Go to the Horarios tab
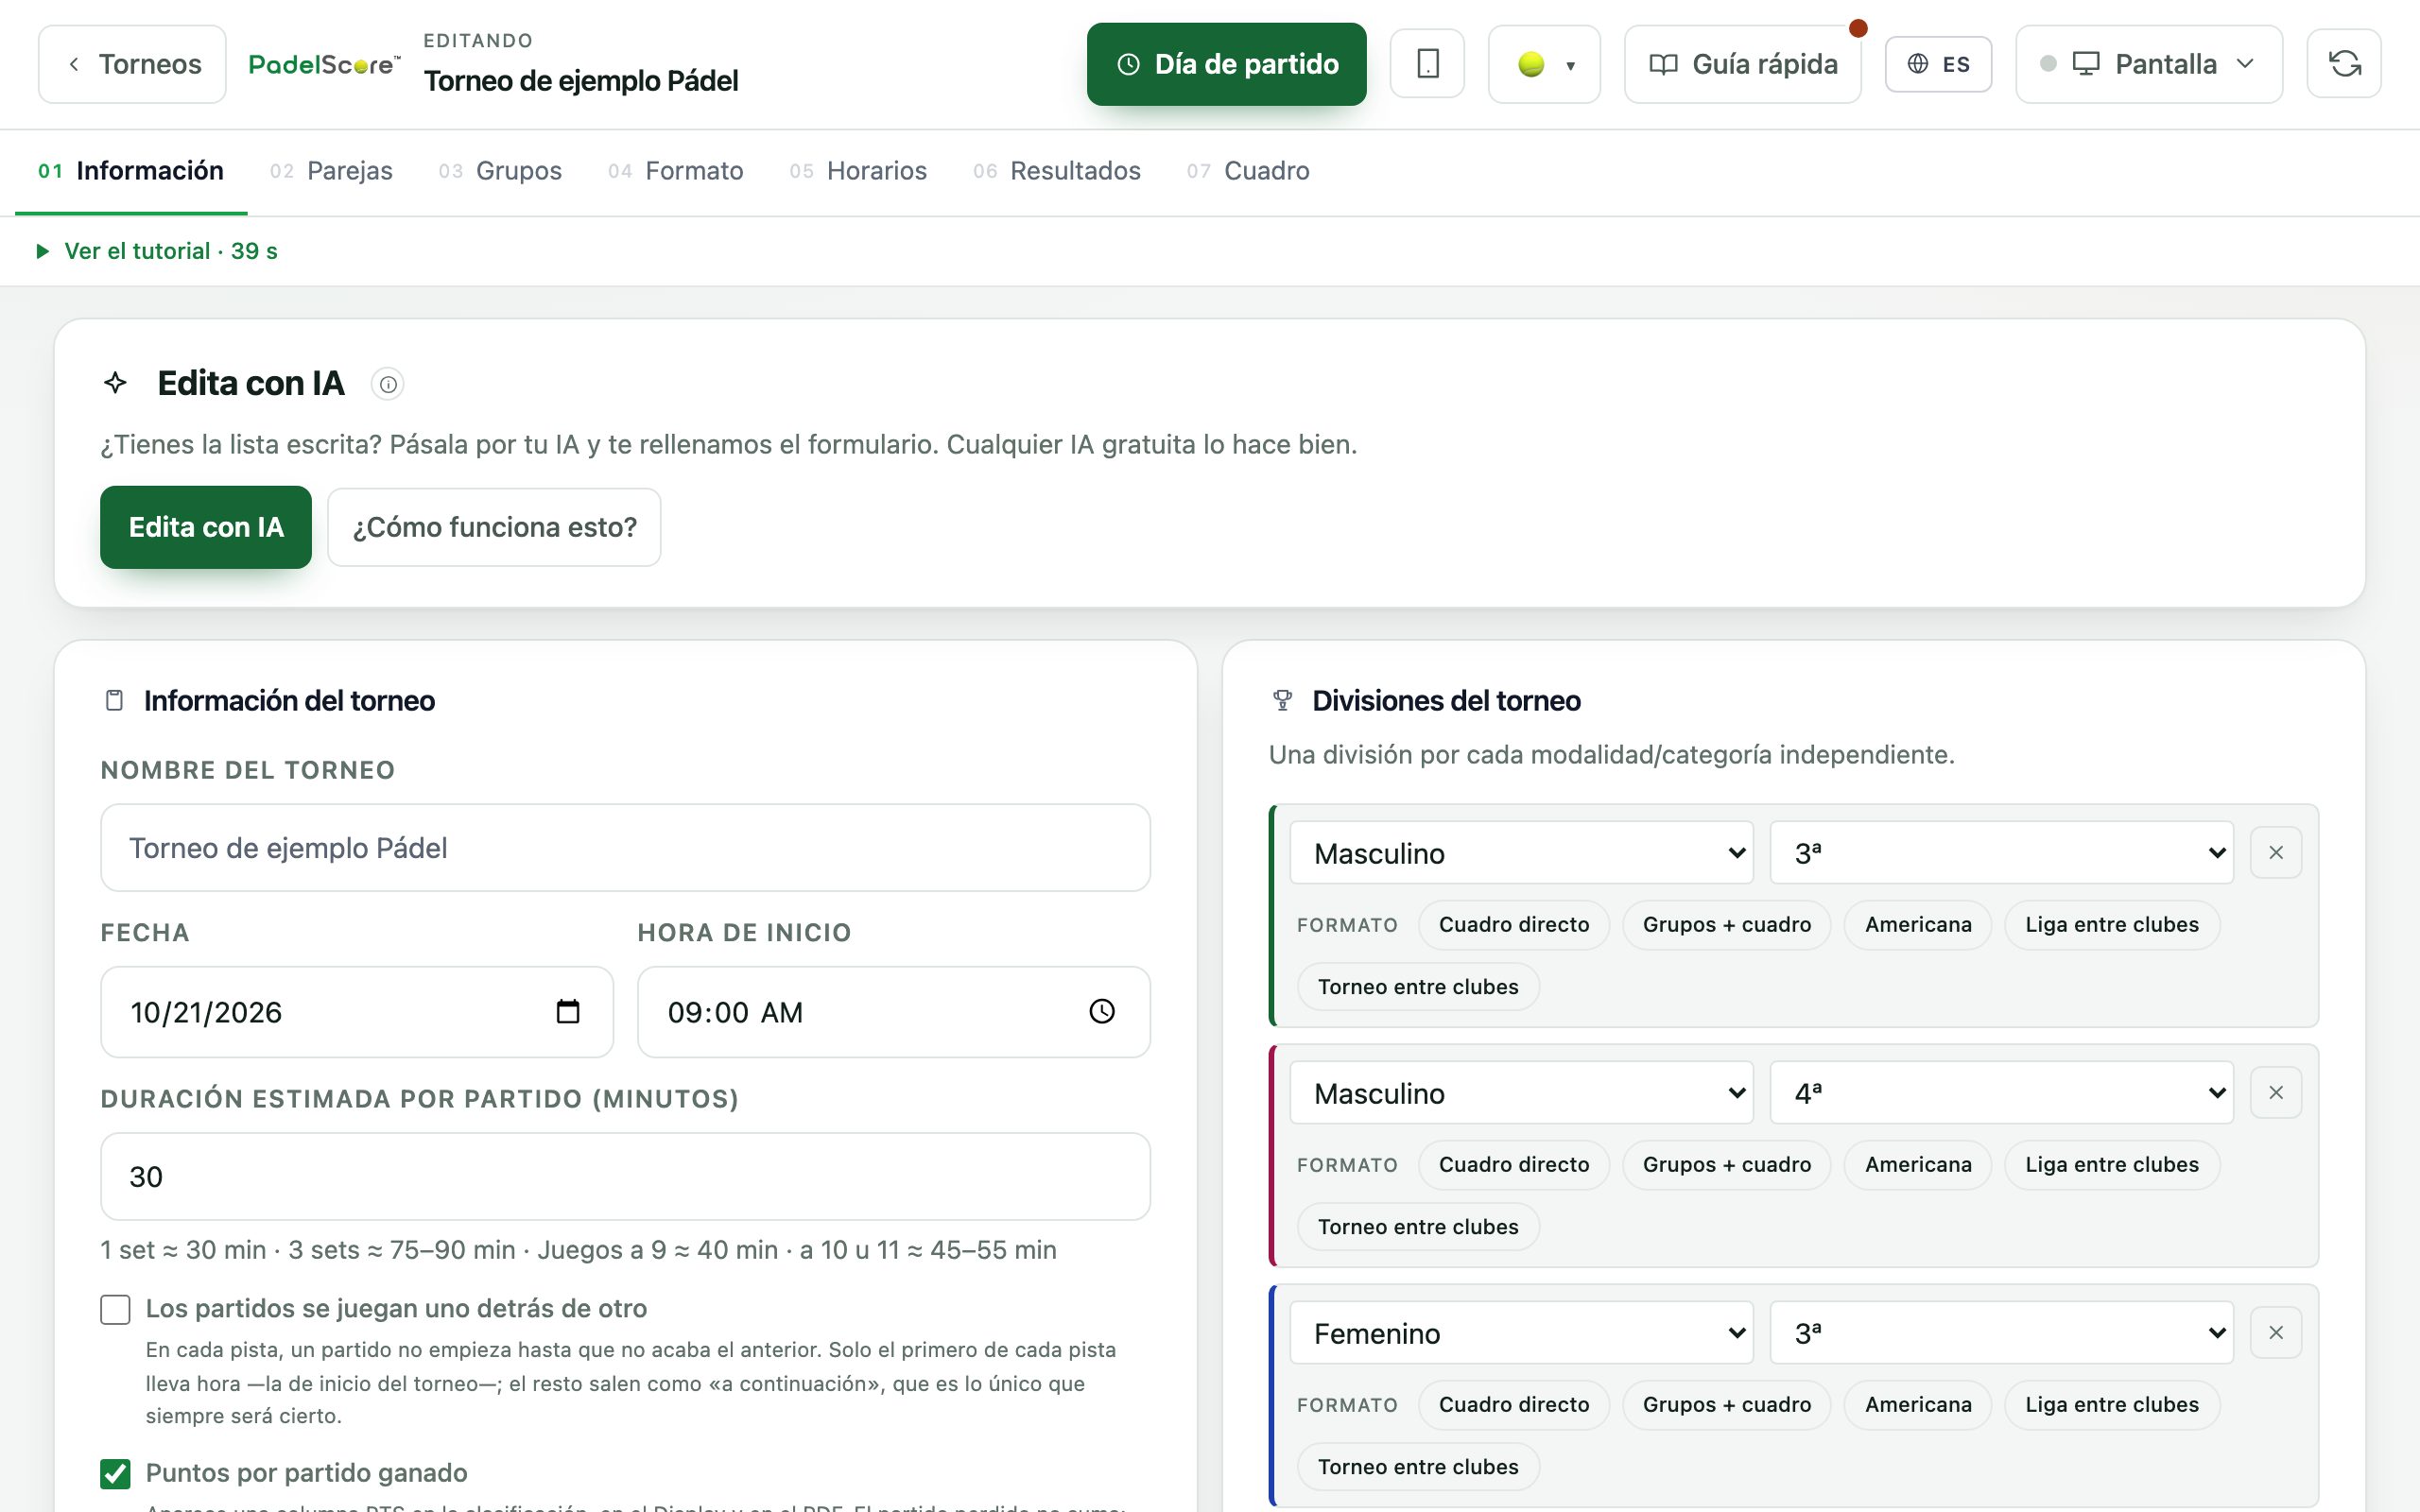The image size is (2420, 1512). (x=858, y=171)
